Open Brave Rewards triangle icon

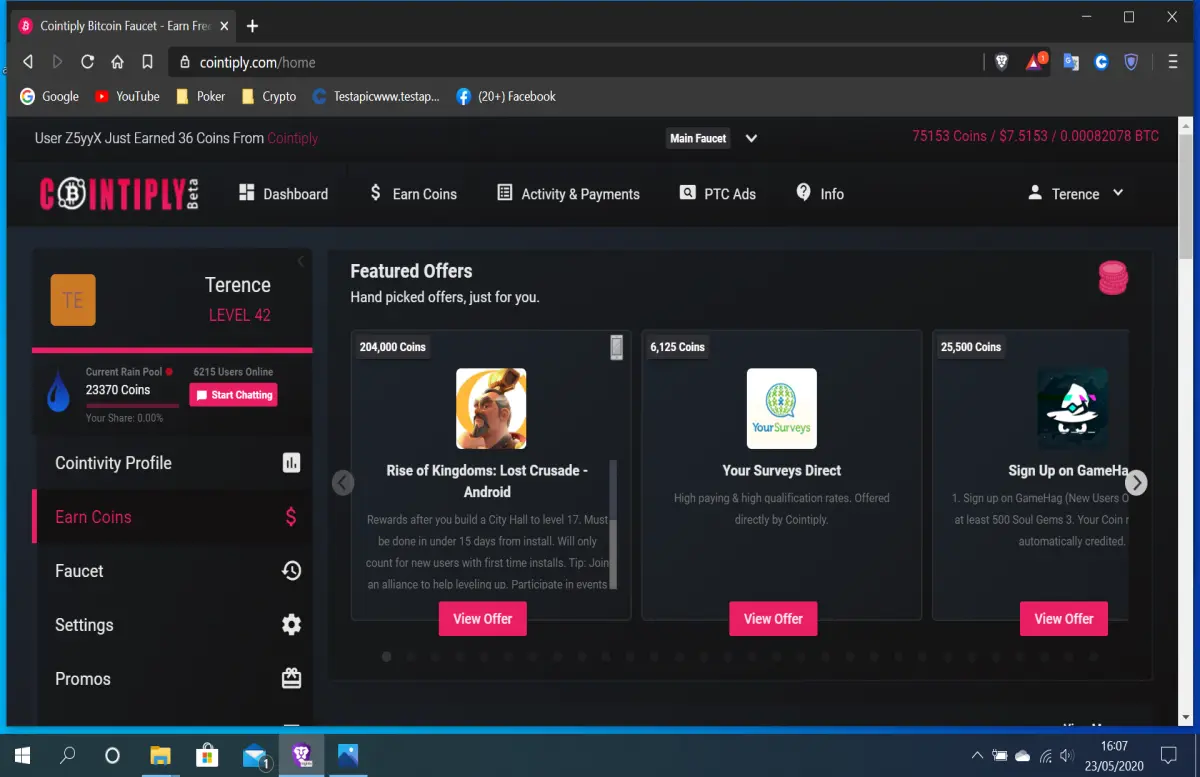point(1035,62)
